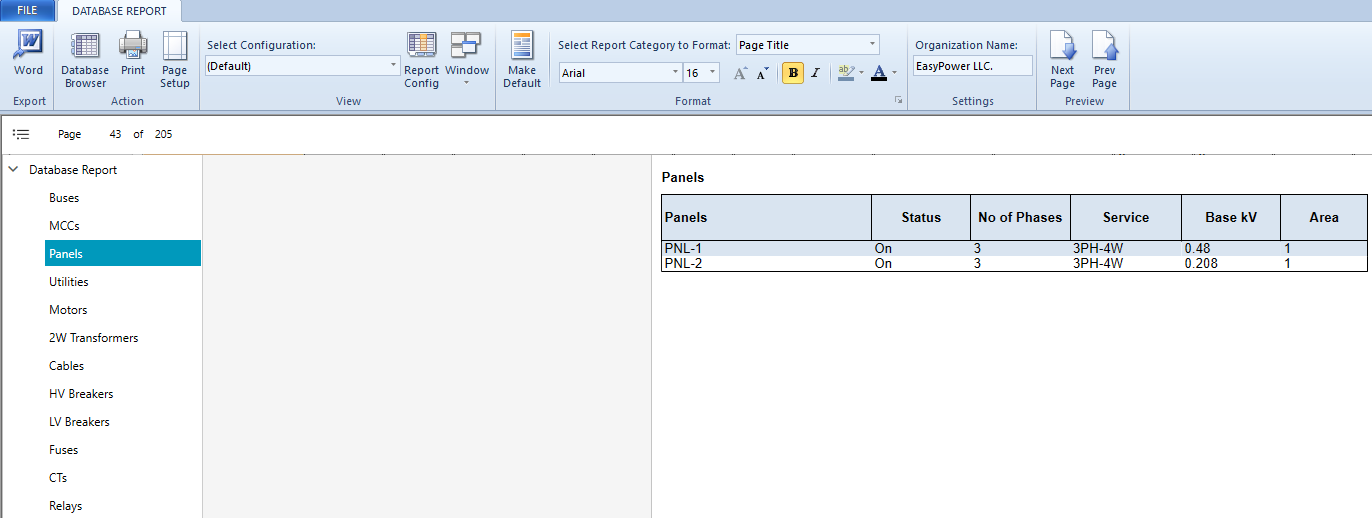1372x518 pixels.
Task: Open the Database Browser
Action: (x=85, y=59)
